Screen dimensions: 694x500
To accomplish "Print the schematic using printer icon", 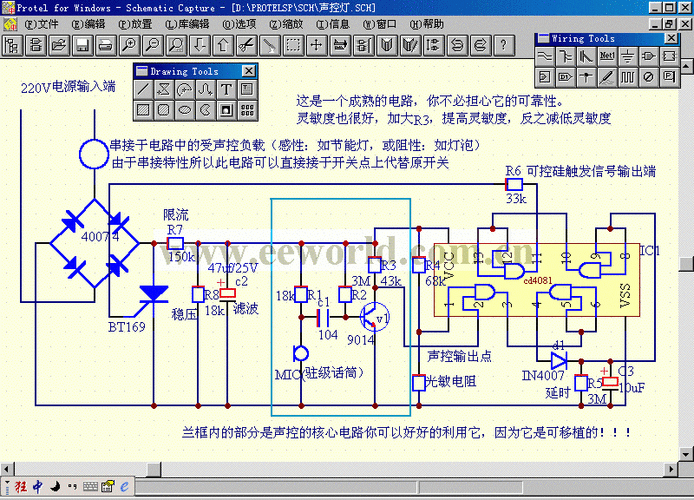I will [x=106, y=45].
